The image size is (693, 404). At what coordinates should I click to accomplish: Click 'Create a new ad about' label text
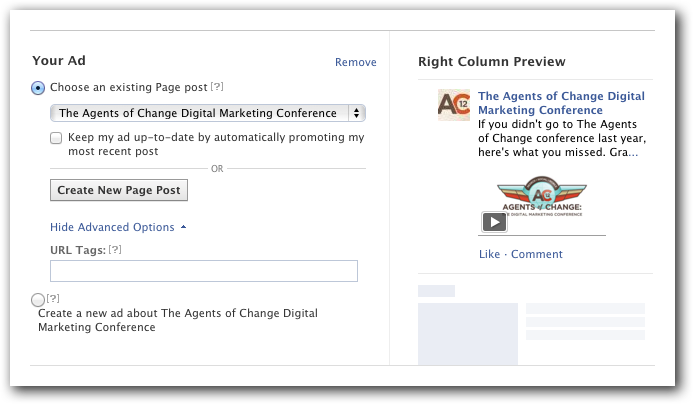click(178, 320)
